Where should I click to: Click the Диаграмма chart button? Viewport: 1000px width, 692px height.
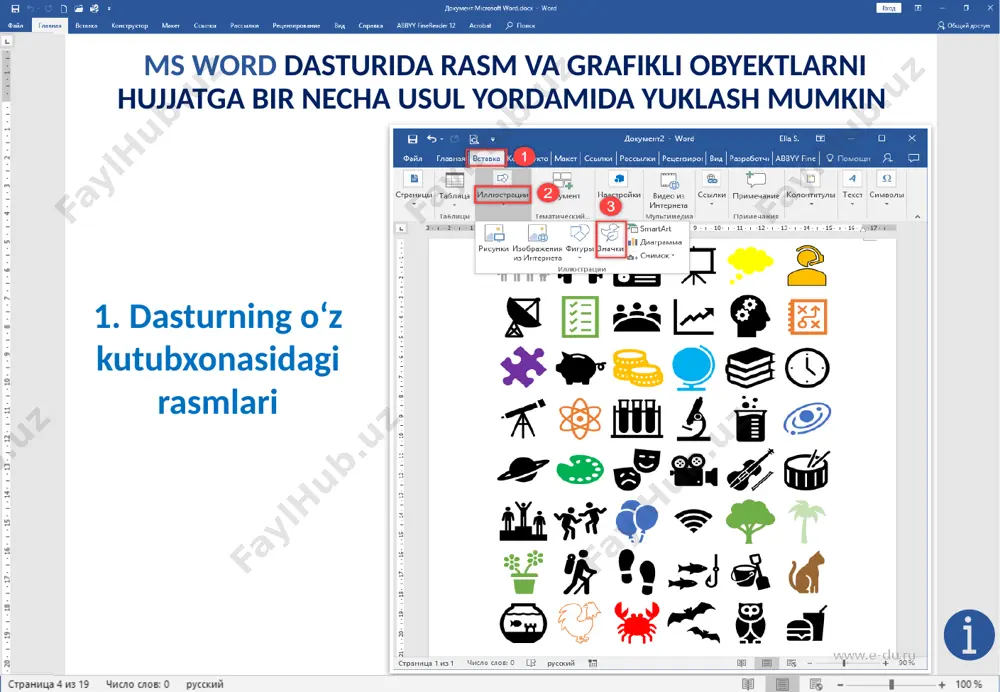[656, 242]
